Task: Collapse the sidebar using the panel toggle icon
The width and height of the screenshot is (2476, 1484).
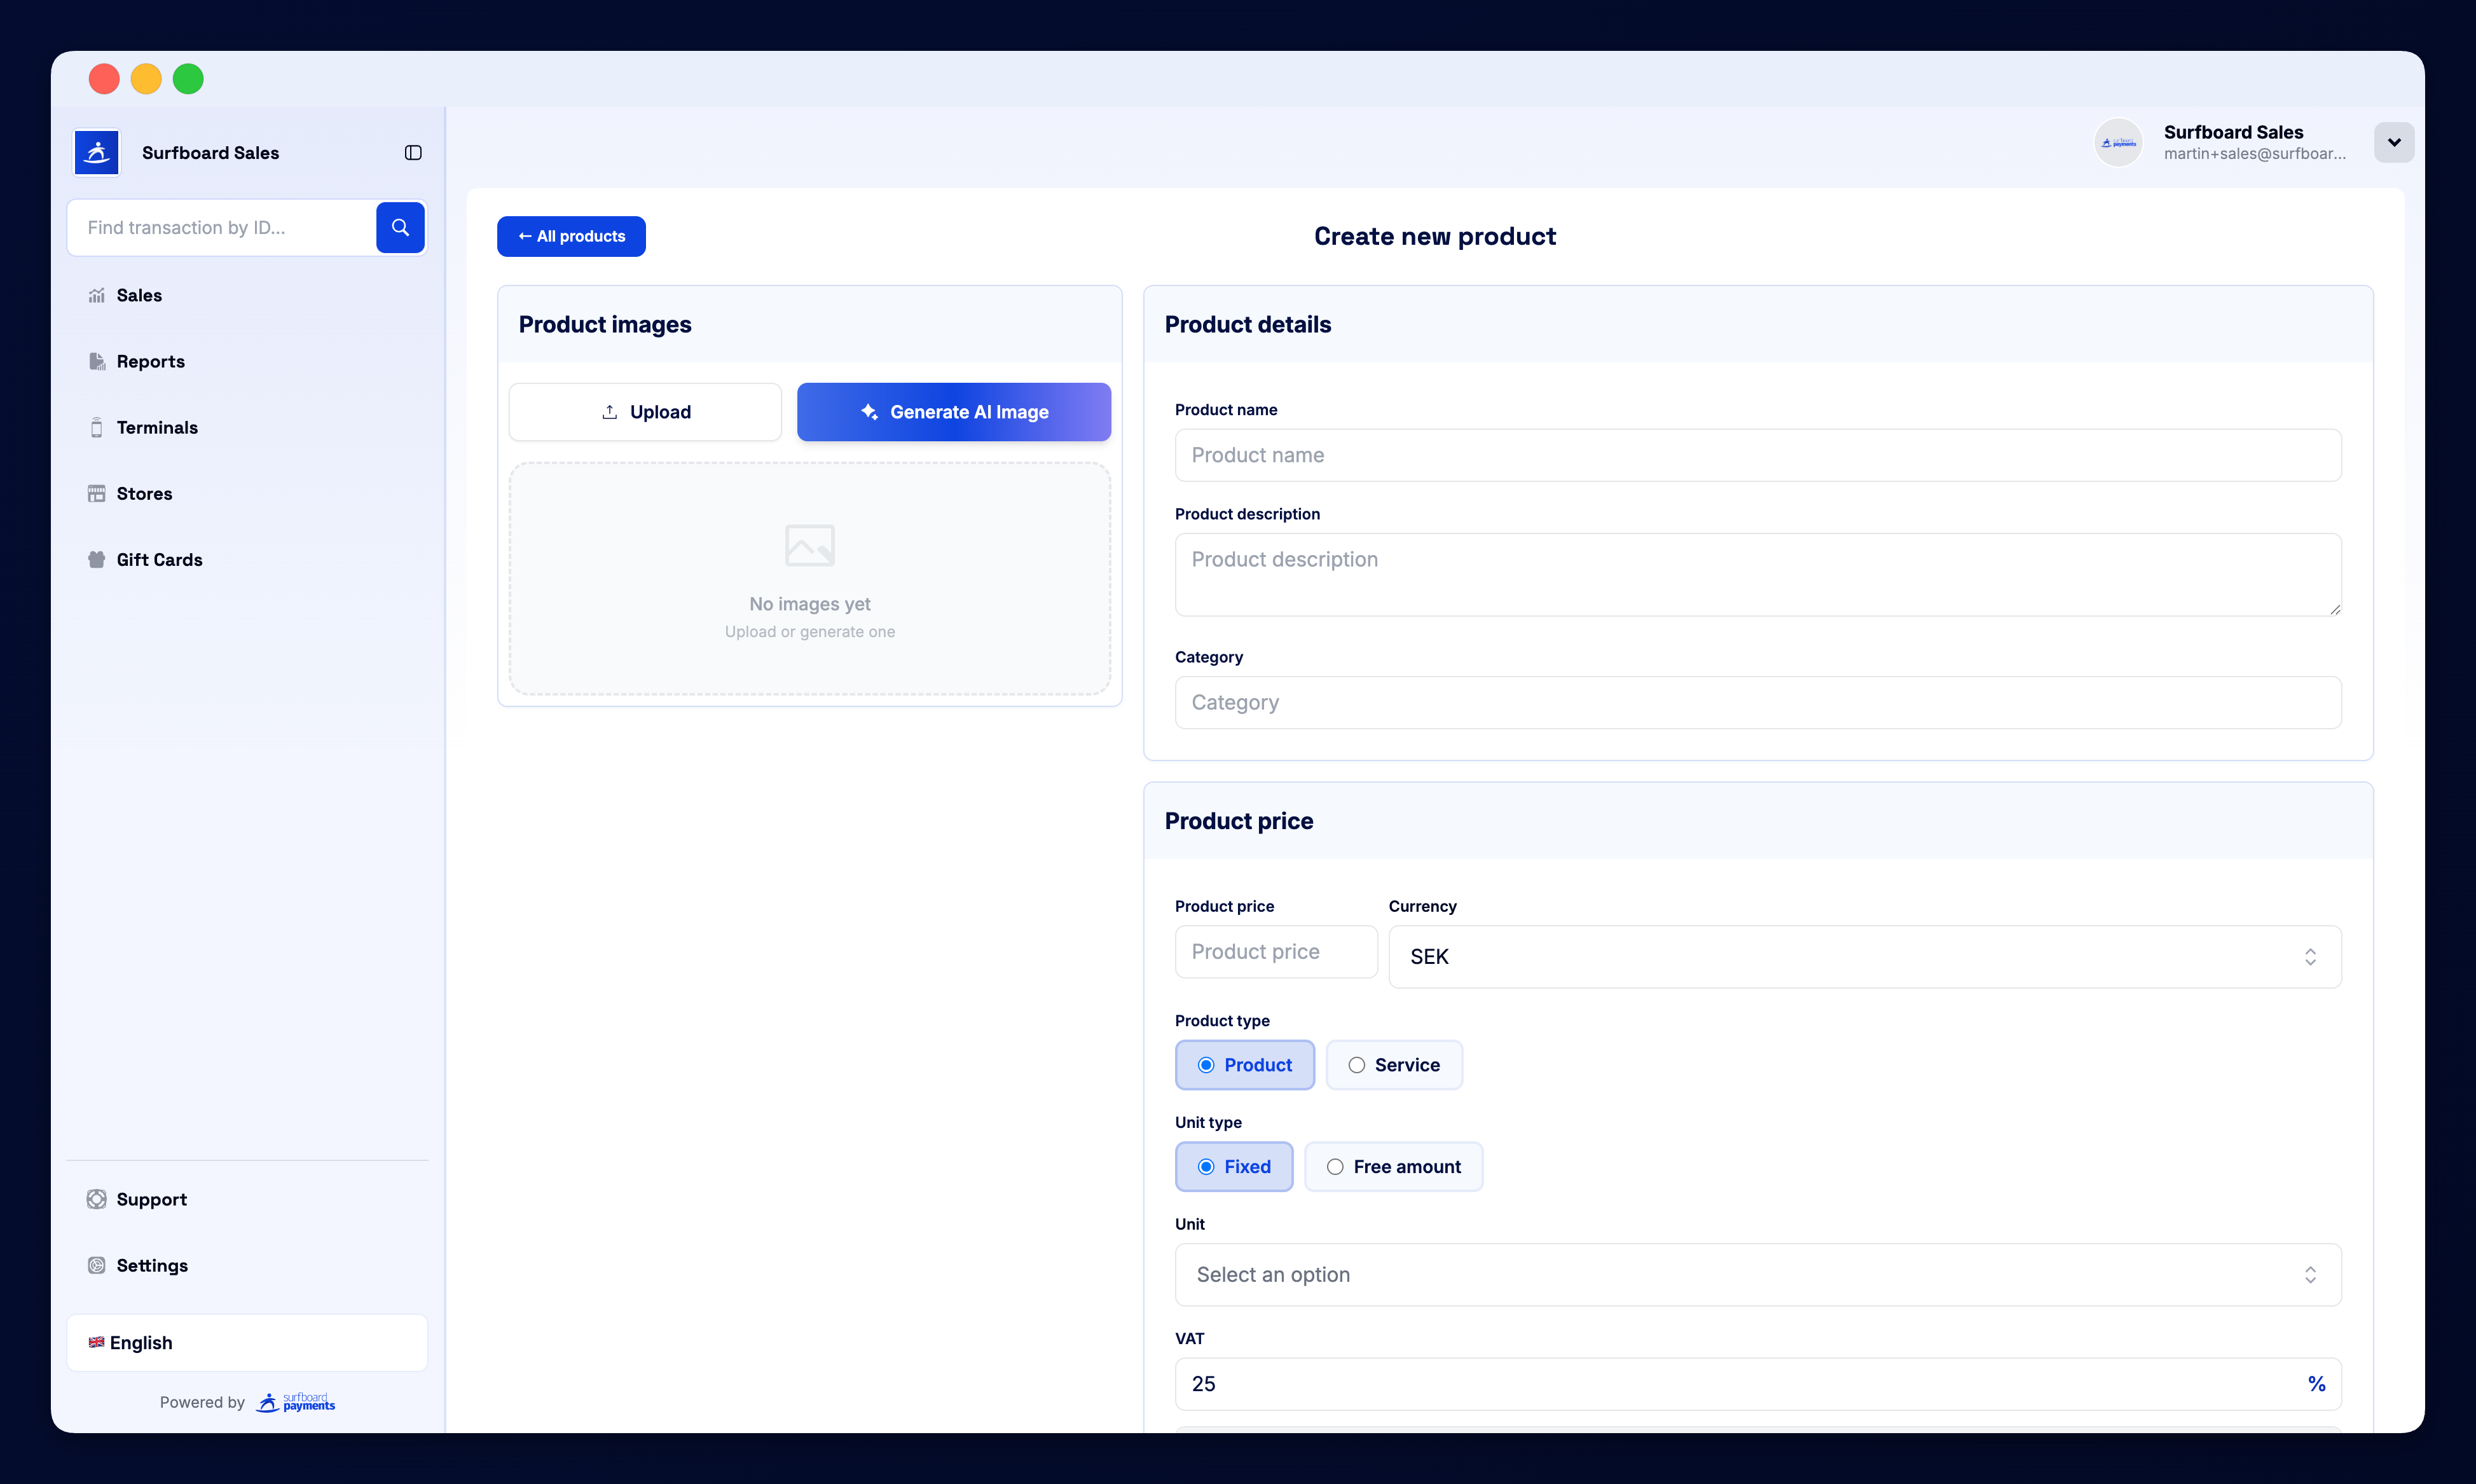Action: pyautogui.click(x=413, y=152)
